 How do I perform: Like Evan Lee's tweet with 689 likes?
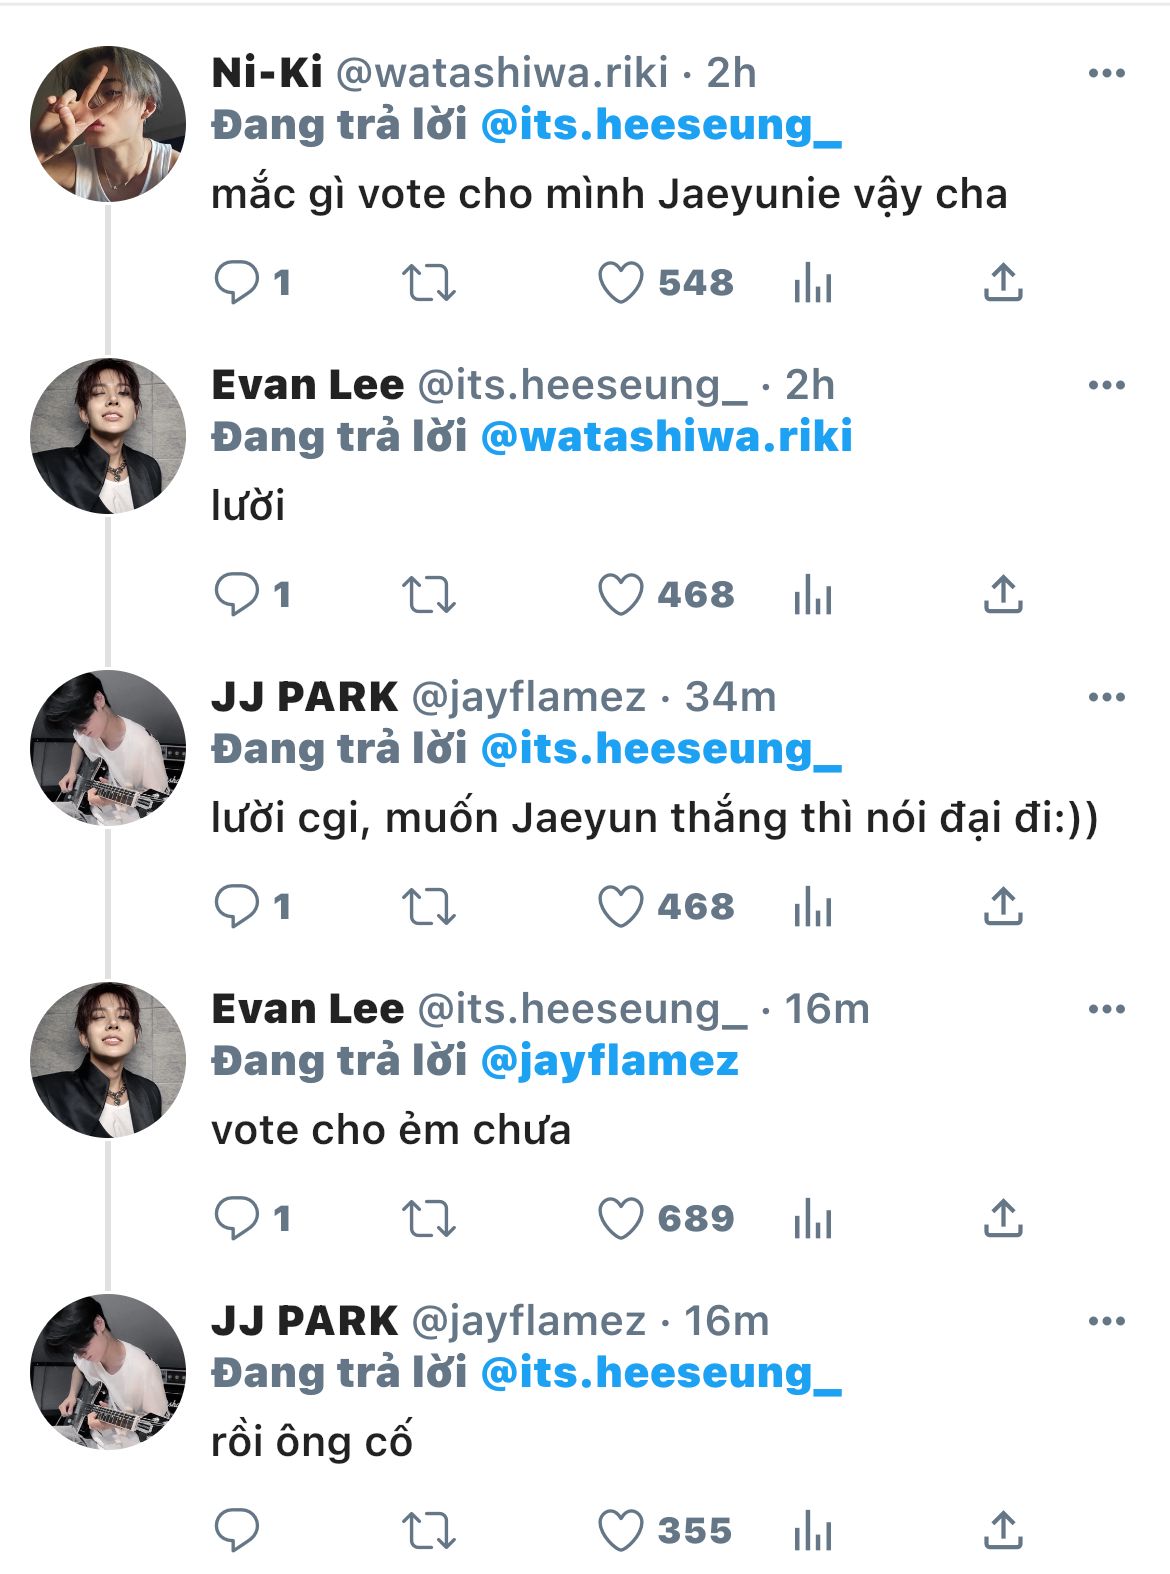pos(620,1219)
